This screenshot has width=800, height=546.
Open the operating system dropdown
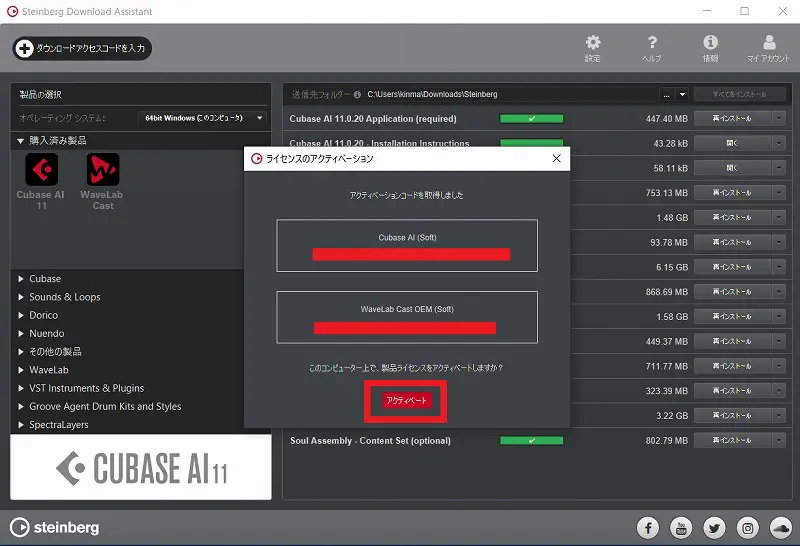(202, 118)
